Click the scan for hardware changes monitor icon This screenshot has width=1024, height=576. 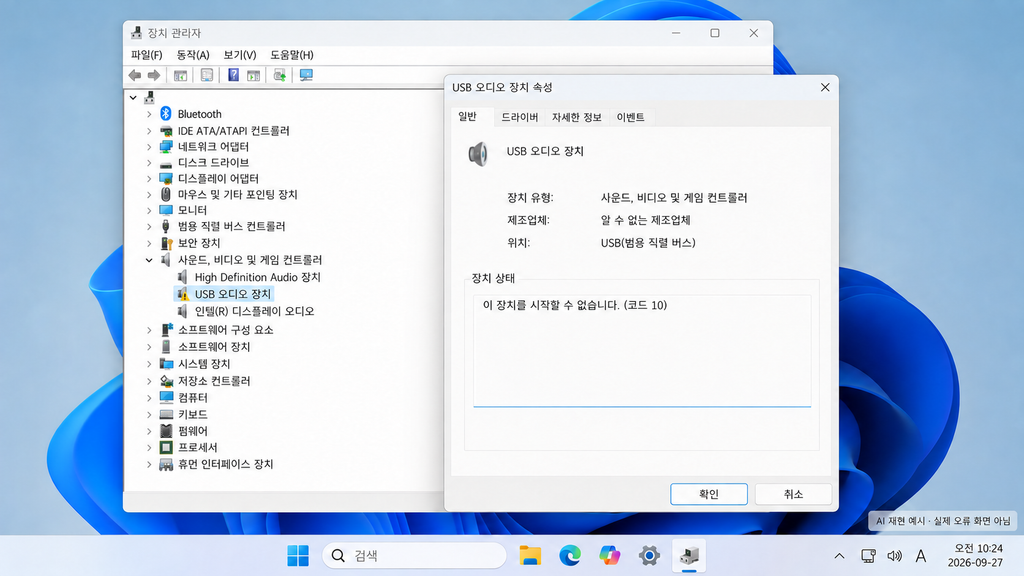point(306,75)
